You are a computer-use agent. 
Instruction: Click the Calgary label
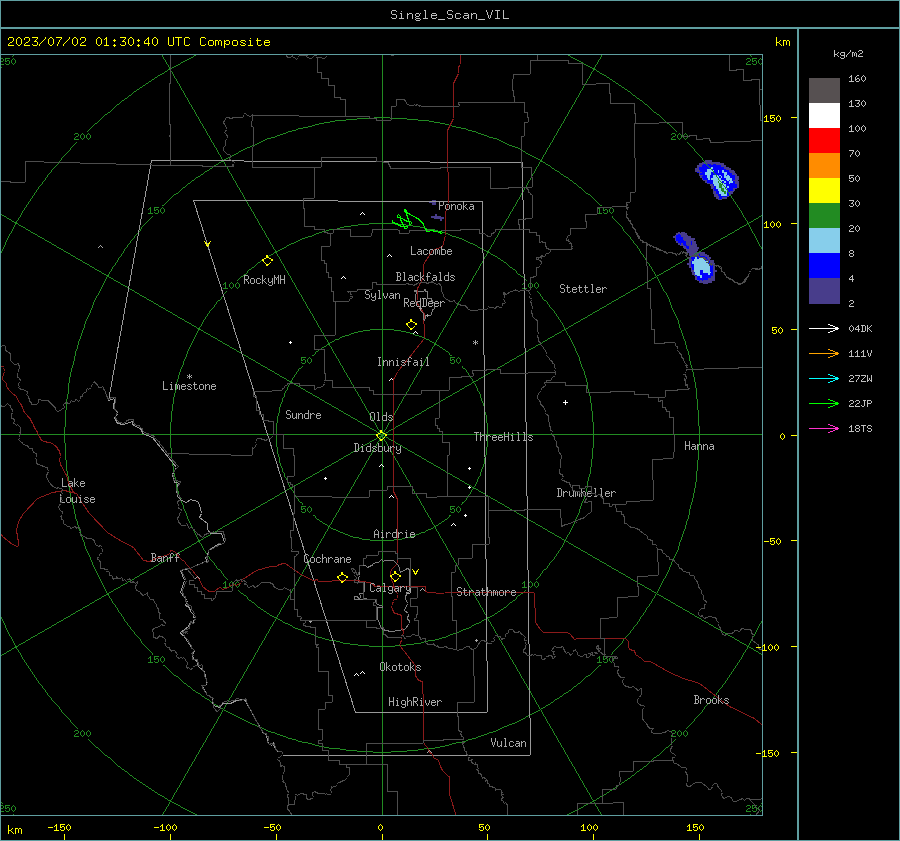point(390,588)
